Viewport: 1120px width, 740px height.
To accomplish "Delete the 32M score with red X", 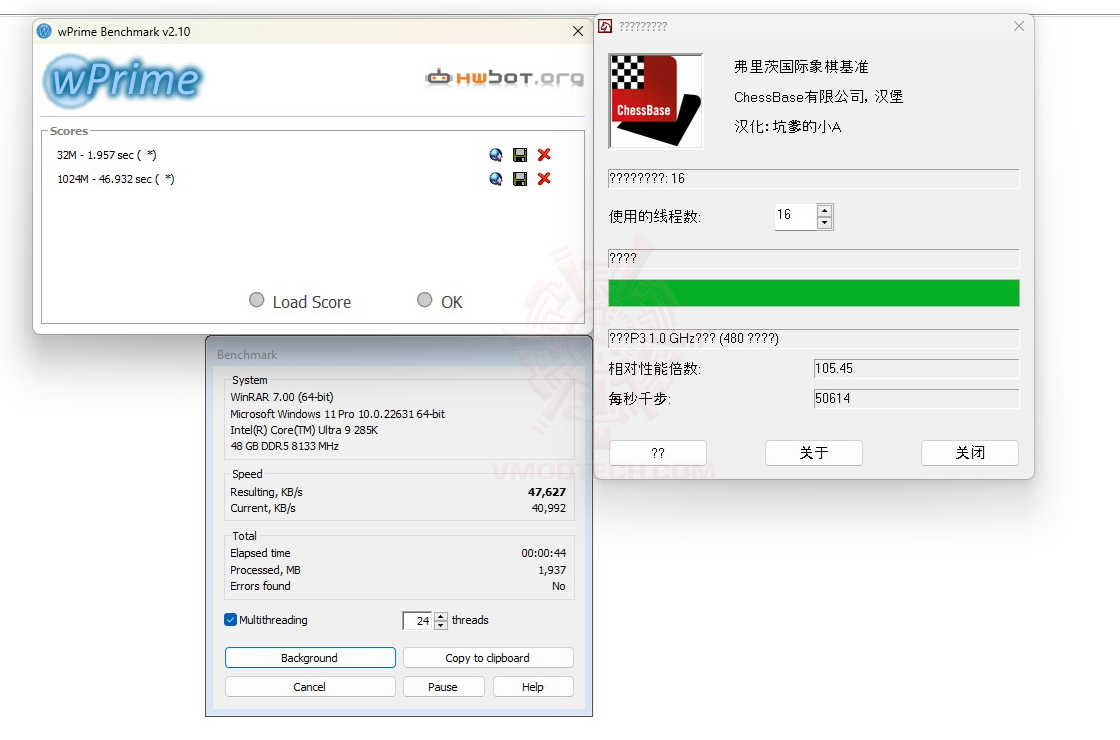I will click(x=544, y=154).
